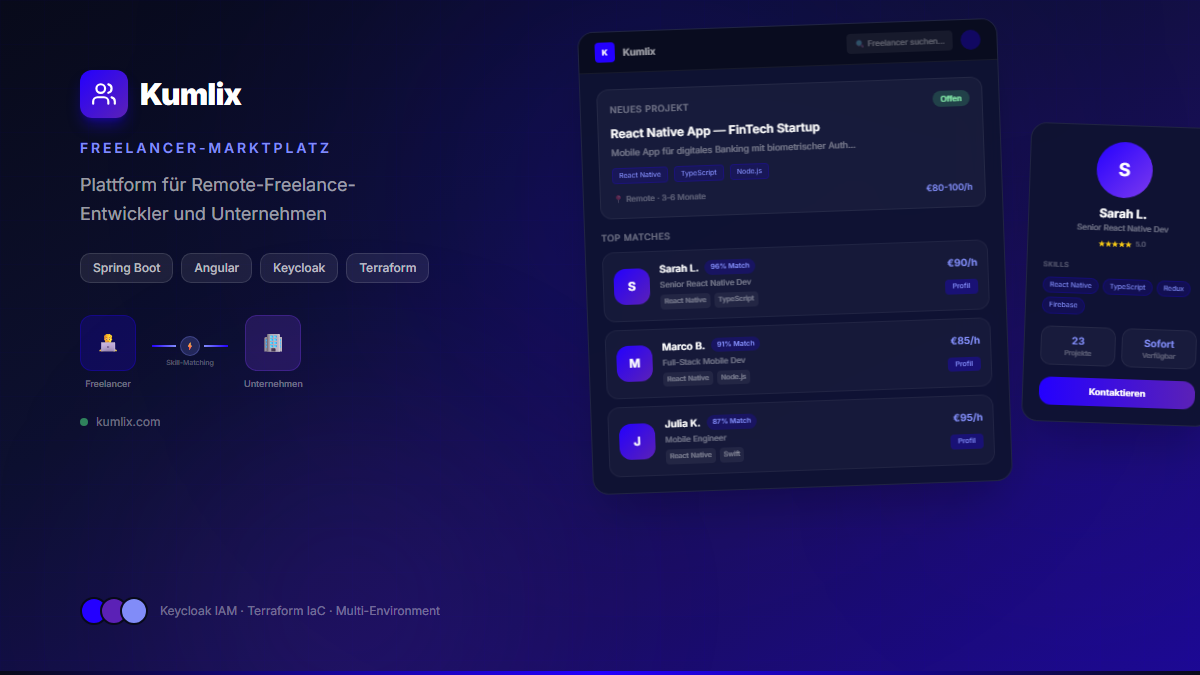Click Marco B. avatar labeled M

pyautogui.click(x=634, y=363)
